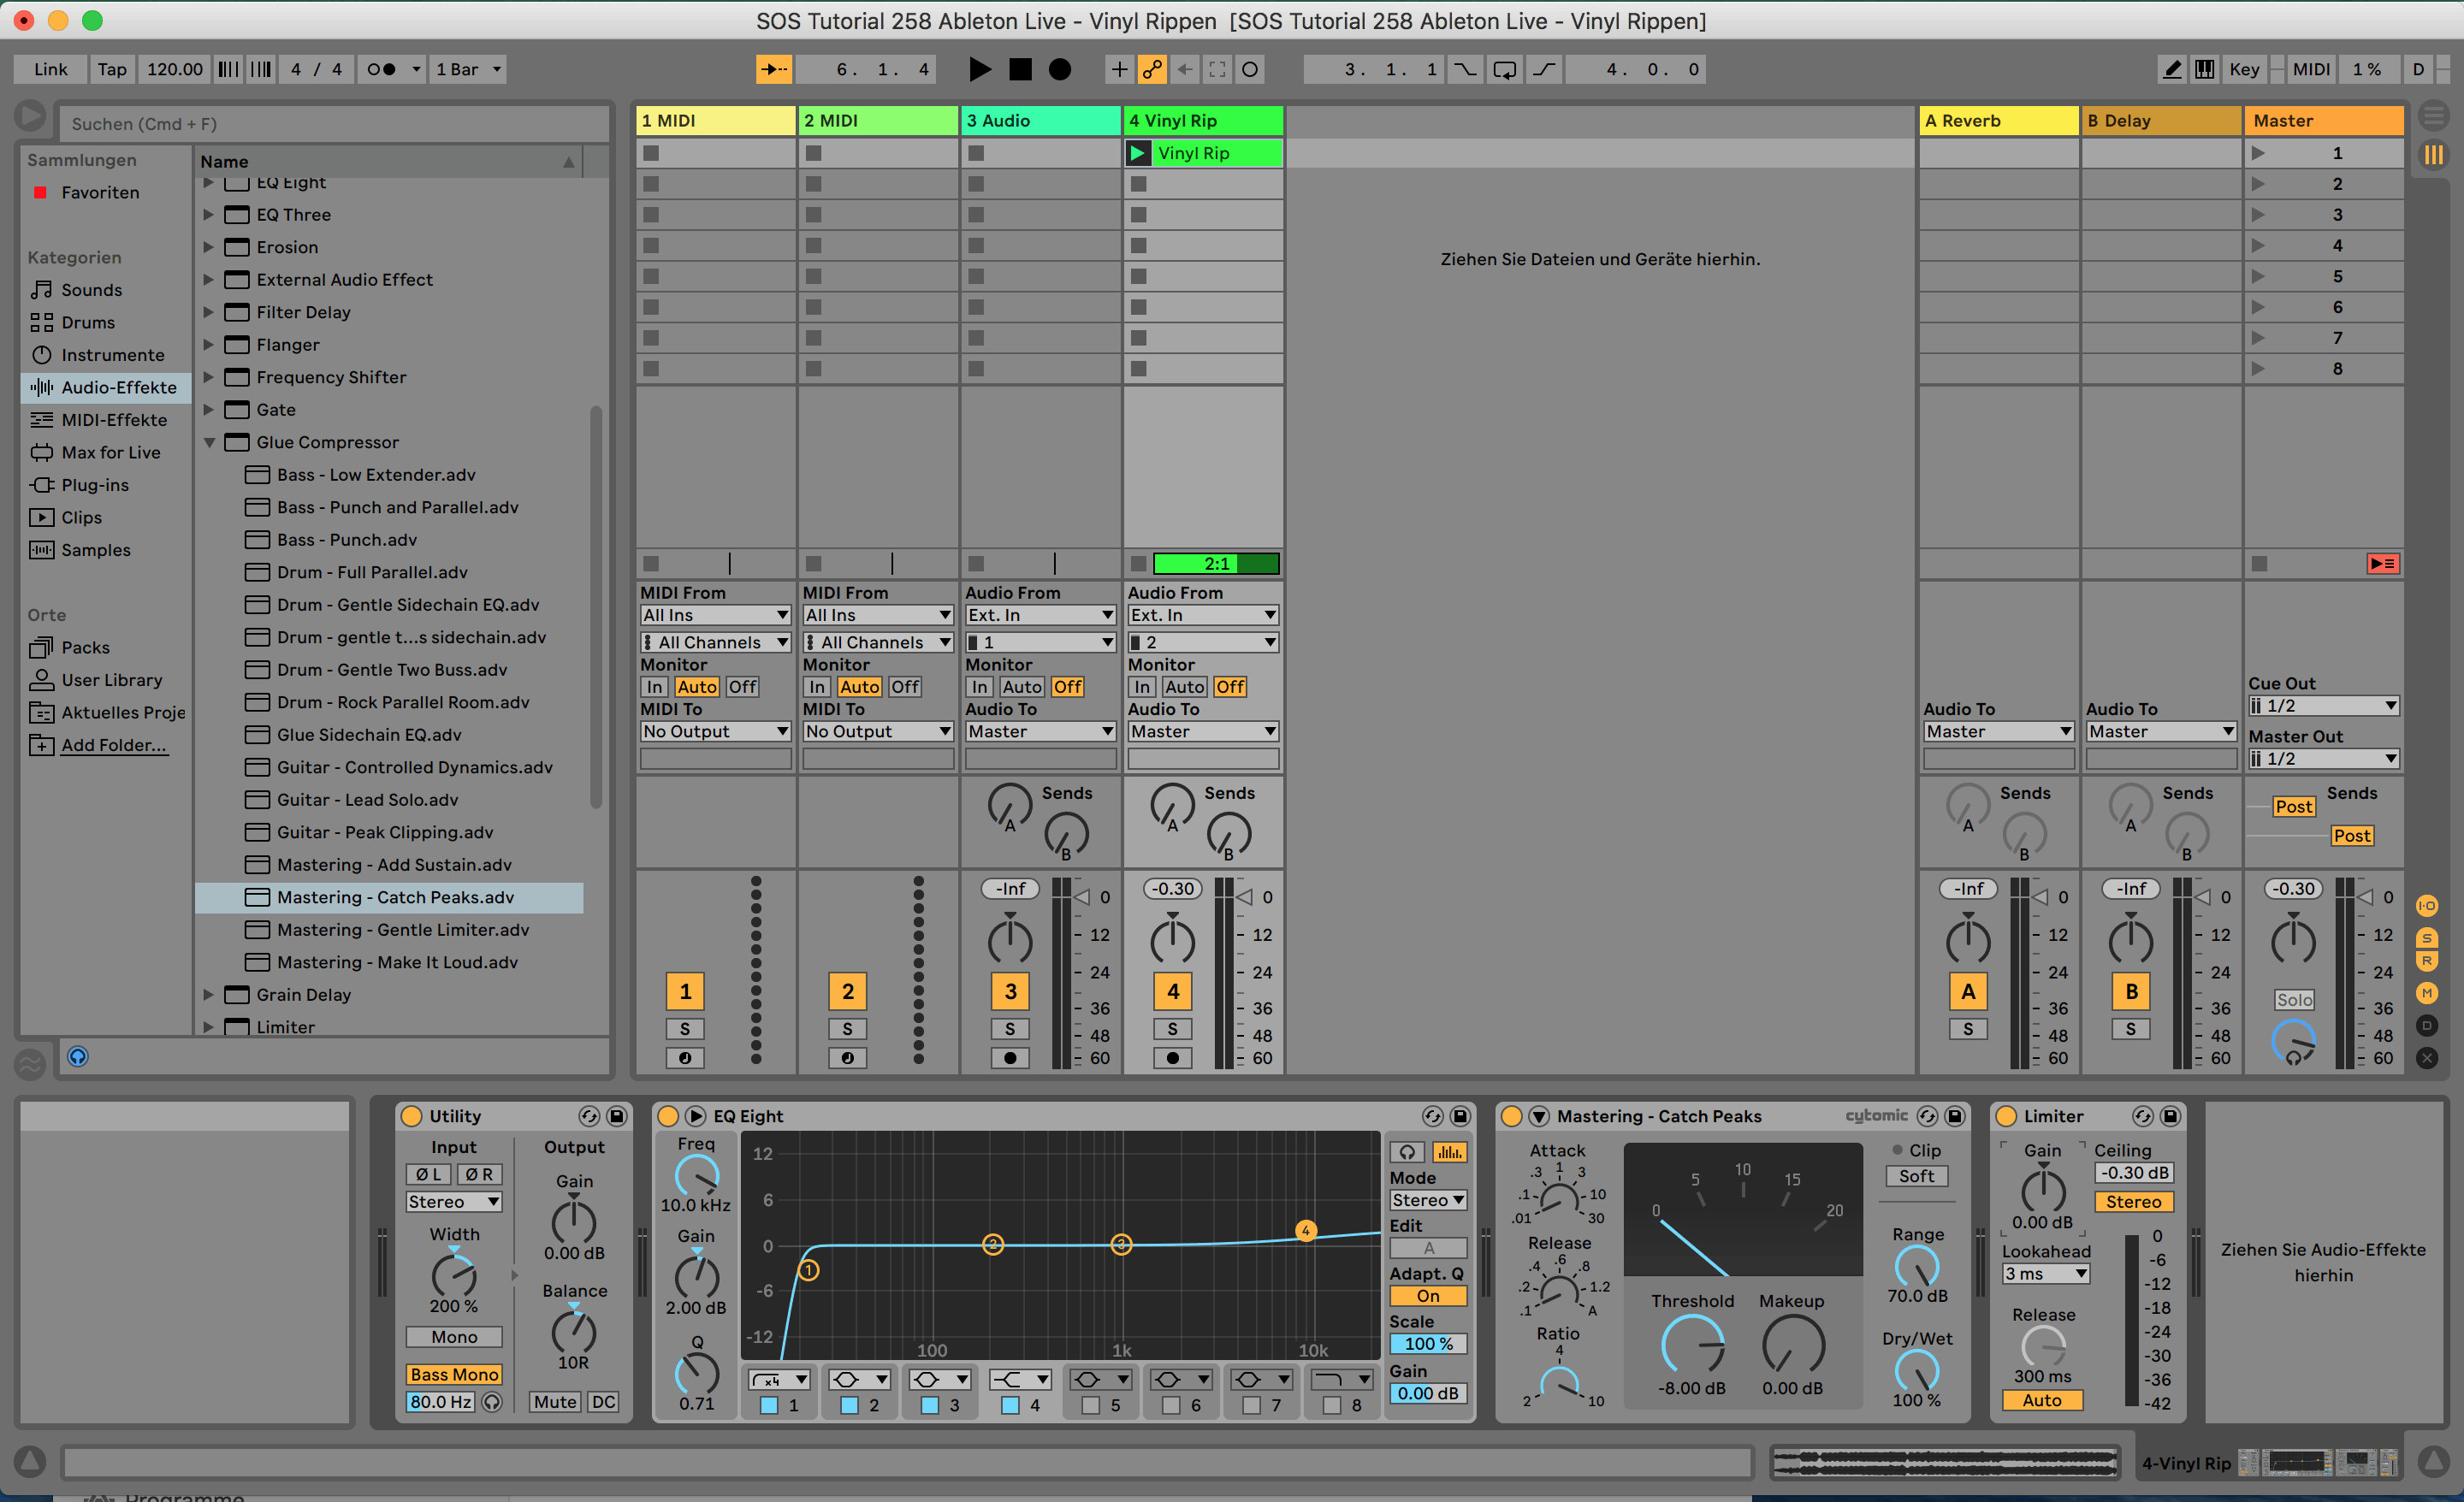Click the Threshold knob in Catch Peaks
This screenshot has width=2464, height=1502.
point(1692,1345)
